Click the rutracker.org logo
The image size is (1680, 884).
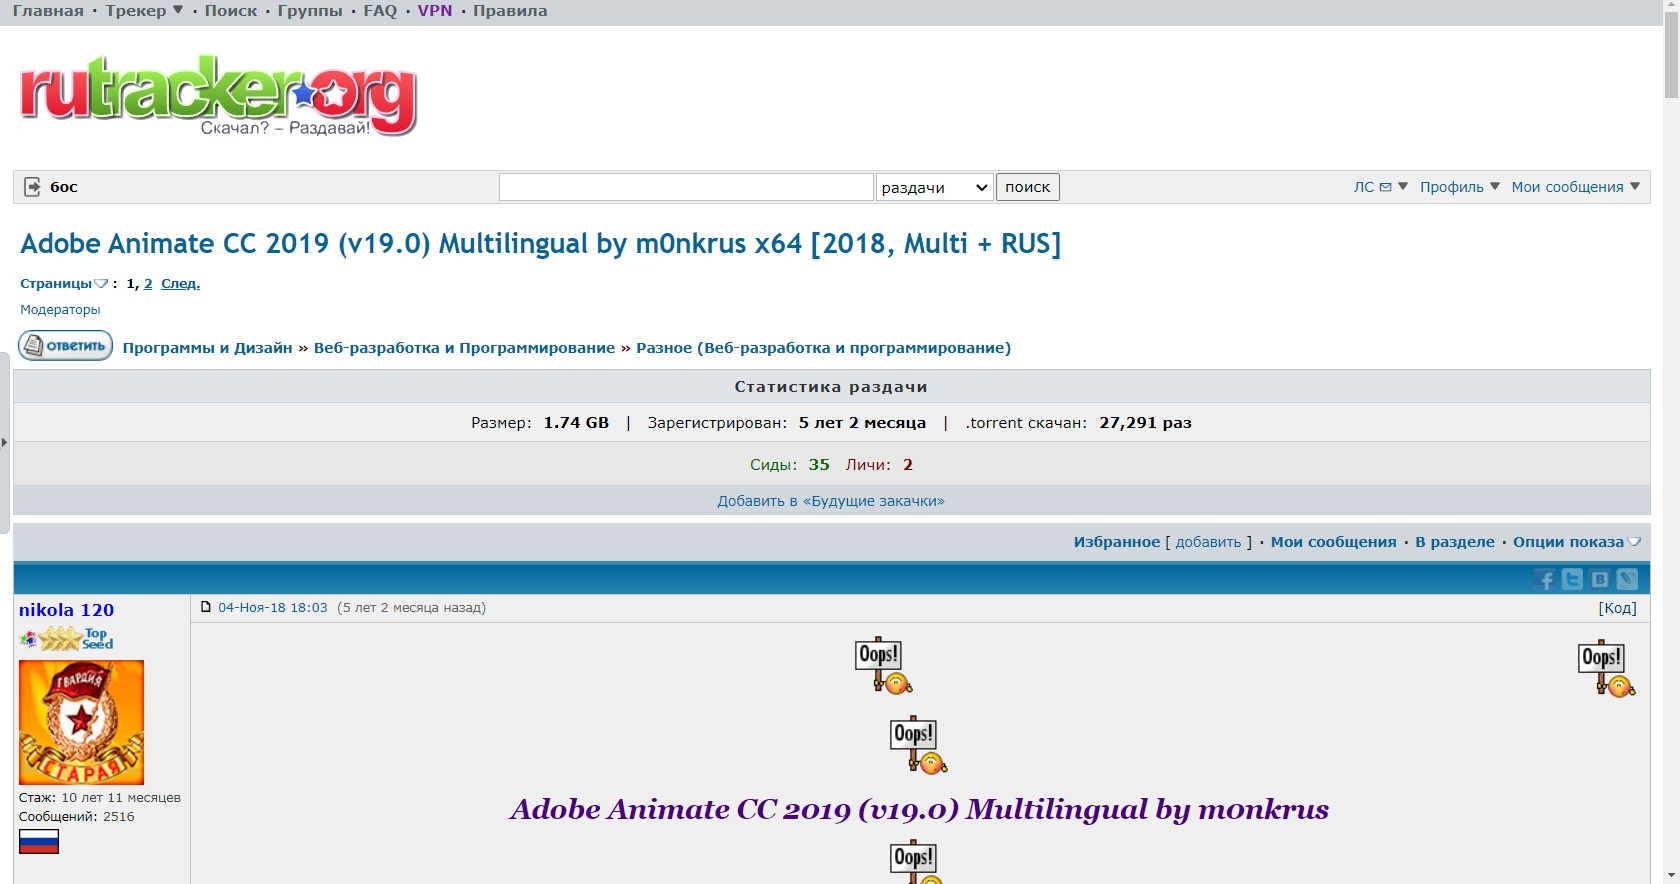218,95
